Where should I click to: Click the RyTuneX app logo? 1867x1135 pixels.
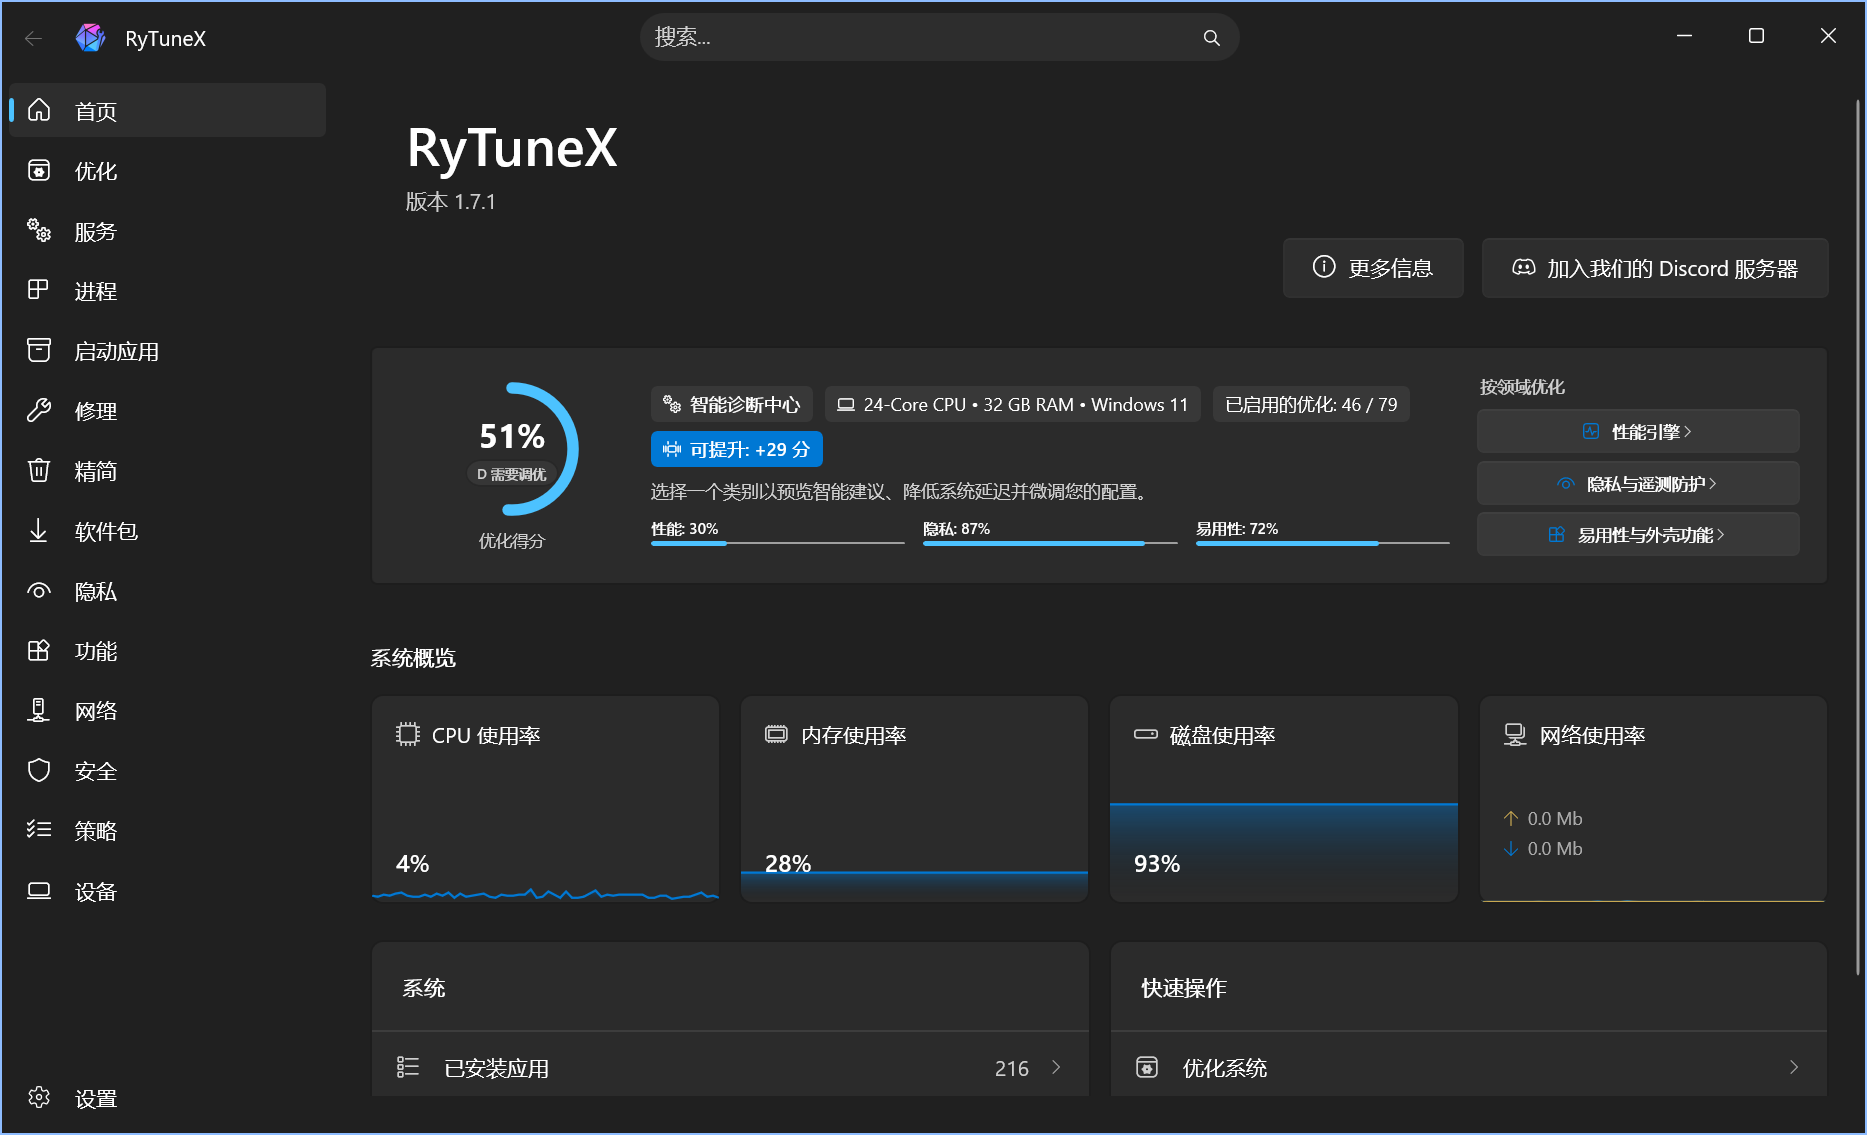coord(91,38)
